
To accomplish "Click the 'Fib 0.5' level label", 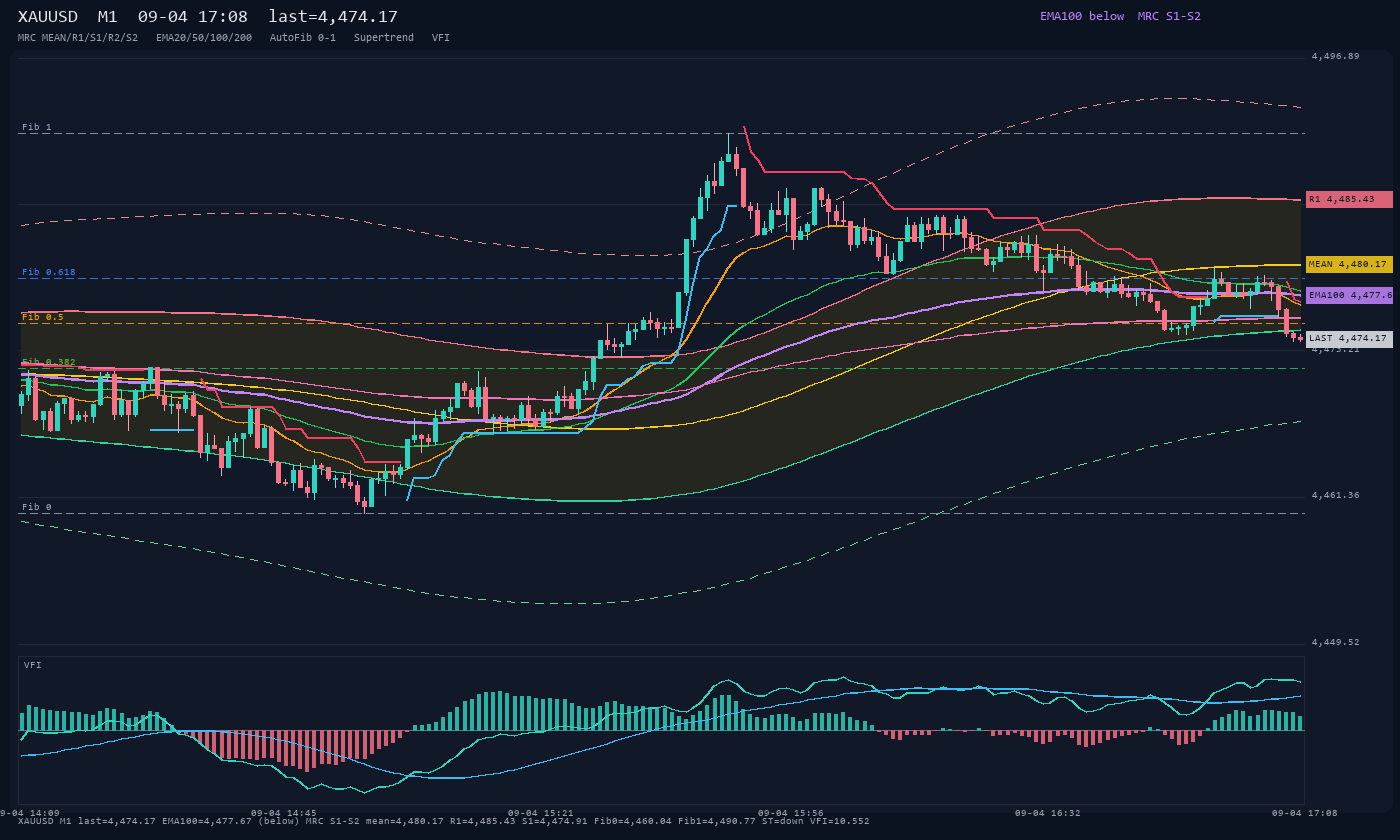I will 43,317.
